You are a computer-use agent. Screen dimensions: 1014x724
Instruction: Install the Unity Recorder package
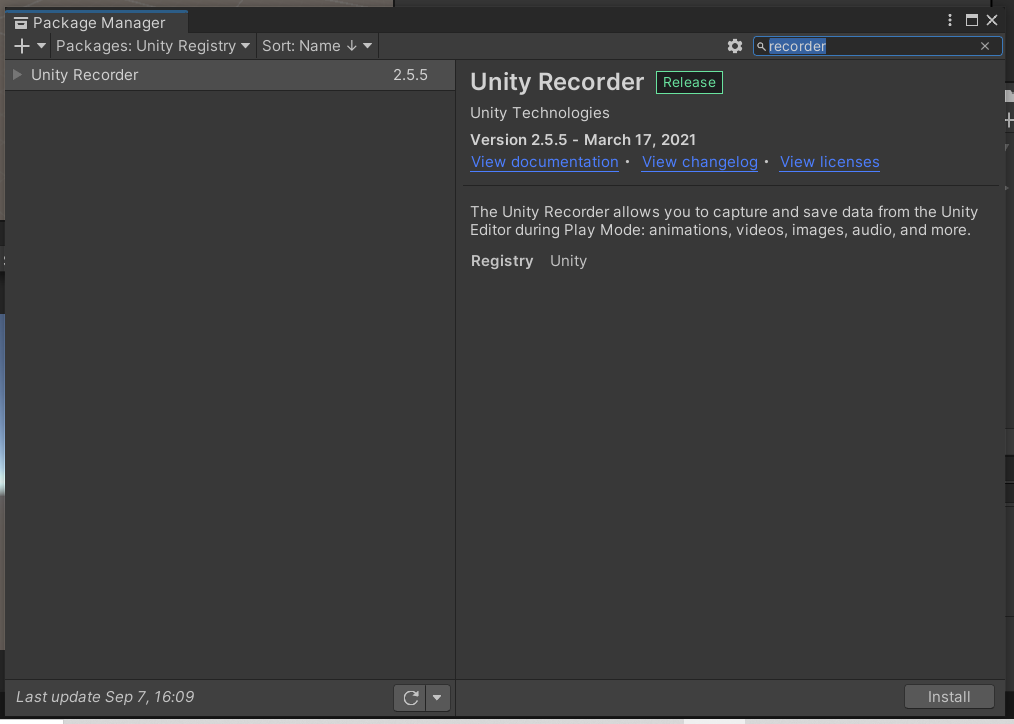(949, 697)
